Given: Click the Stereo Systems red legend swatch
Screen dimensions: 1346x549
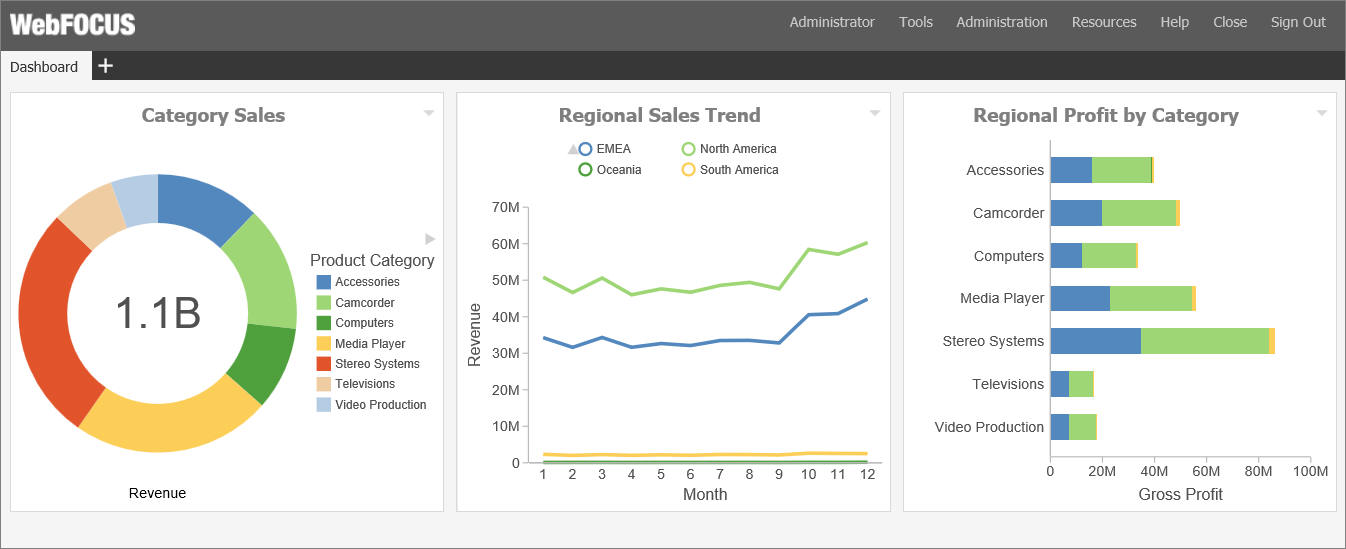Looking at the screenshot, I should click(324, 364).
